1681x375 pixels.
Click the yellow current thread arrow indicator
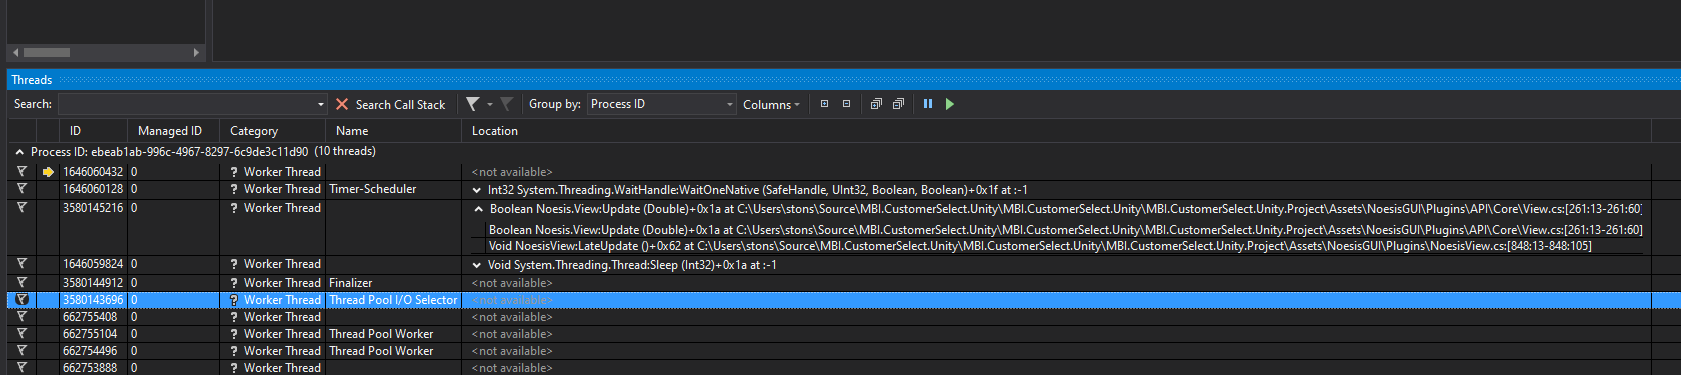[x=47, y=172]
